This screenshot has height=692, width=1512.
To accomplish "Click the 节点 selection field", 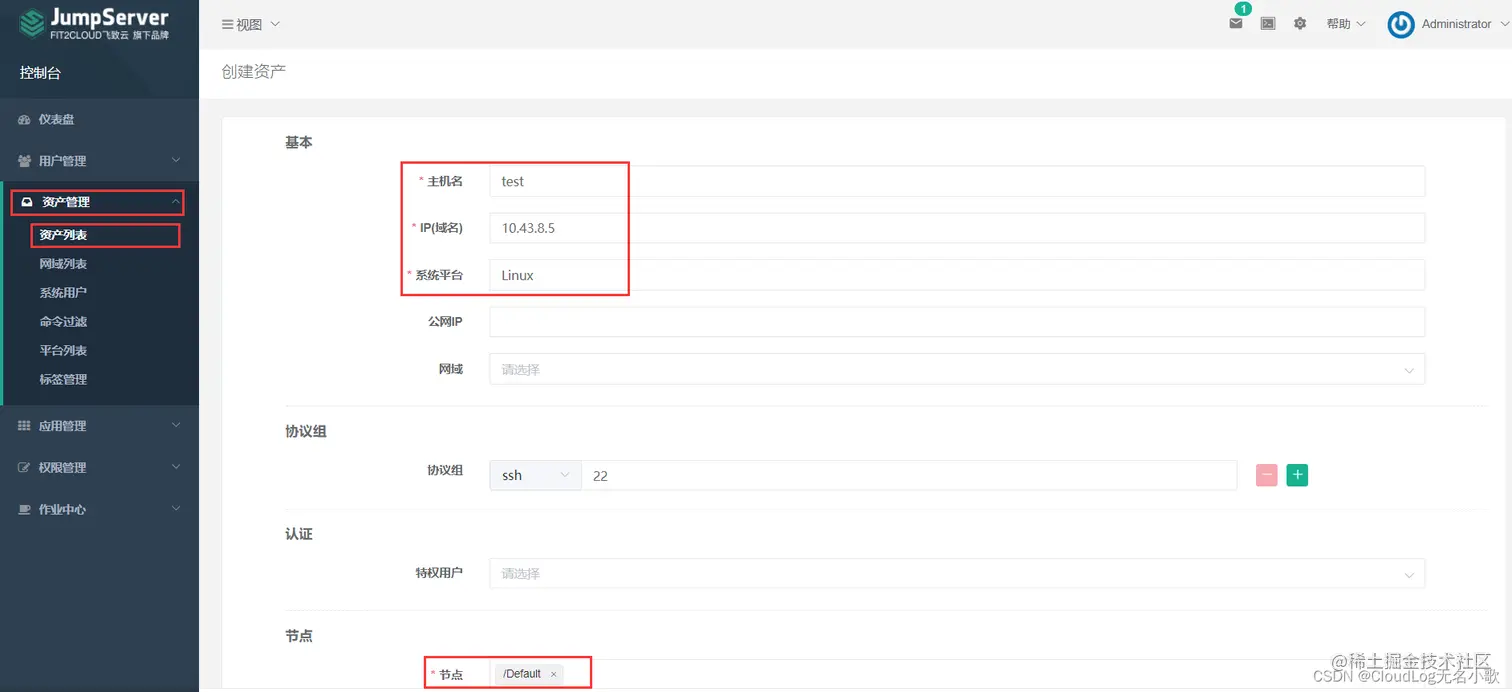I will click(957, 674).
